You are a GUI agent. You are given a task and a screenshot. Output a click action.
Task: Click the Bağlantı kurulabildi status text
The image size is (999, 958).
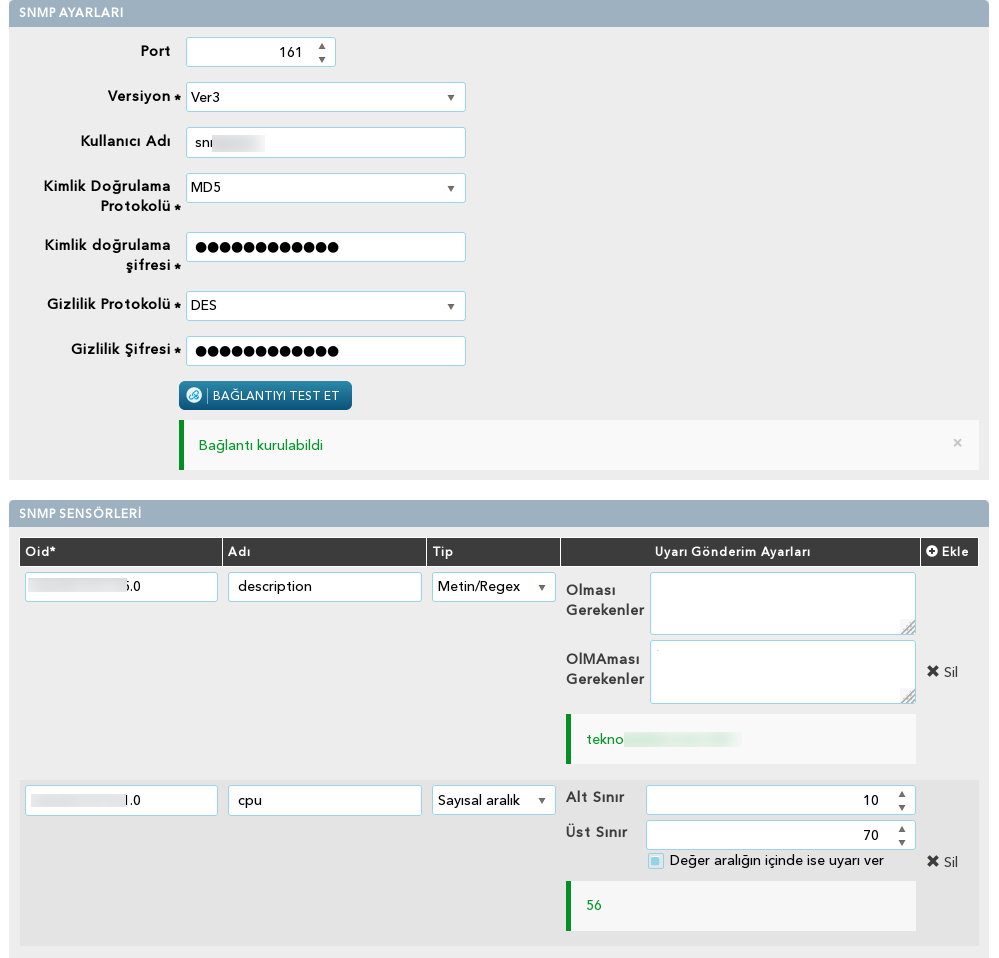point(261,445)
